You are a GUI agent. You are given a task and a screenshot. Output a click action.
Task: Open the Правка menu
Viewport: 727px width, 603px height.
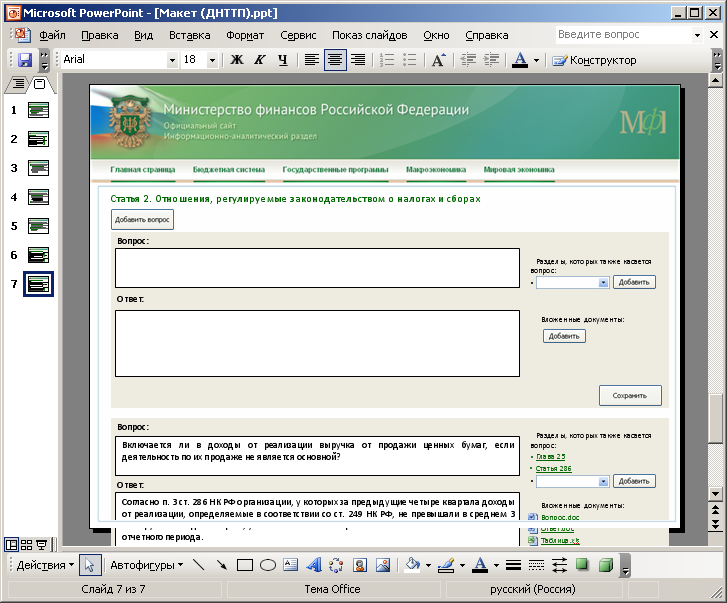coord(100,35)
